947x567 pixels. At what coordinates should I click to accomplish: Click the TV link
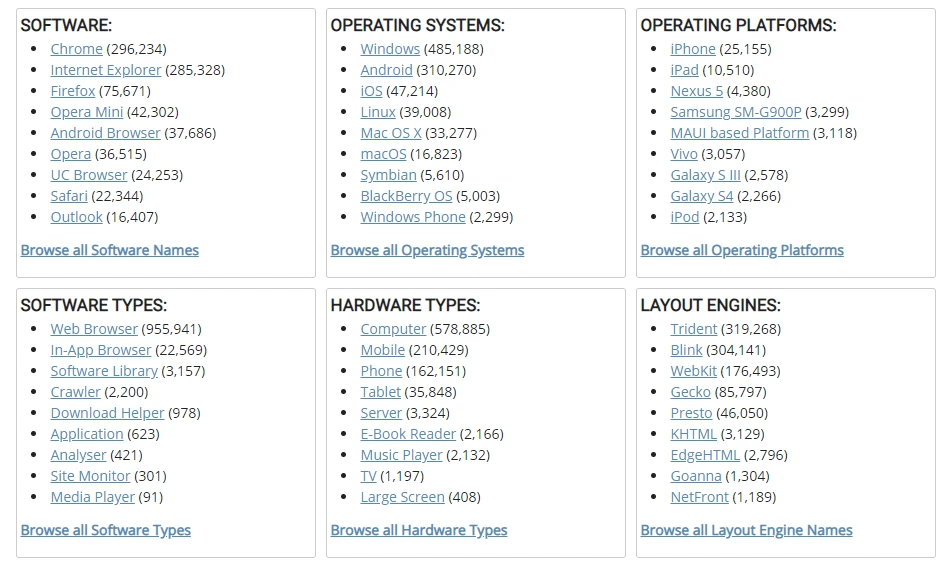pyautogui.click(x=368, y=476)
